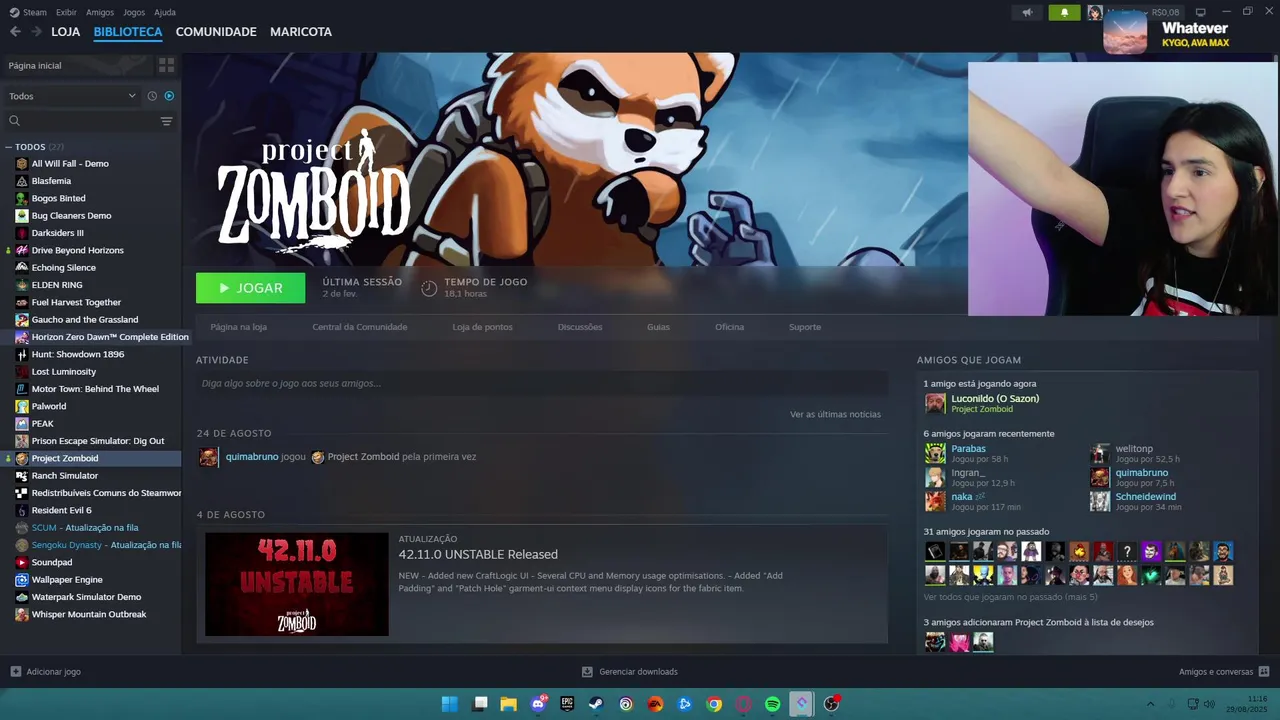The width and height of the screenshot is (1280, 720).
Task: Open the LOJA tab
Action: [x=66, y=32]
